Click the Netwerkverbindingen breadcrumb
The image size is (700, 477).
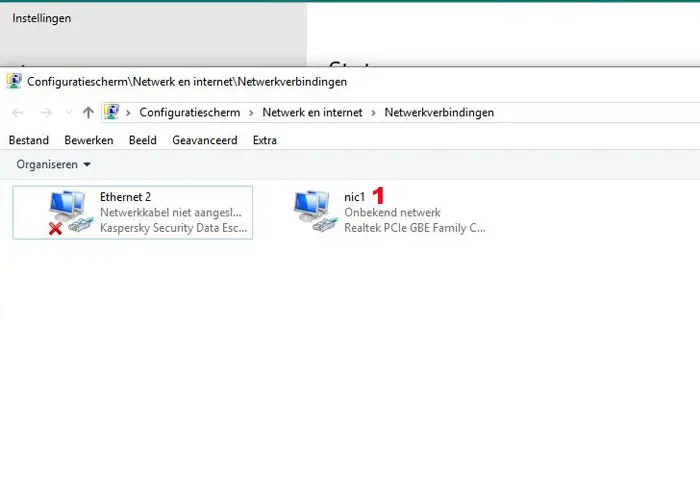pos(439,113)
